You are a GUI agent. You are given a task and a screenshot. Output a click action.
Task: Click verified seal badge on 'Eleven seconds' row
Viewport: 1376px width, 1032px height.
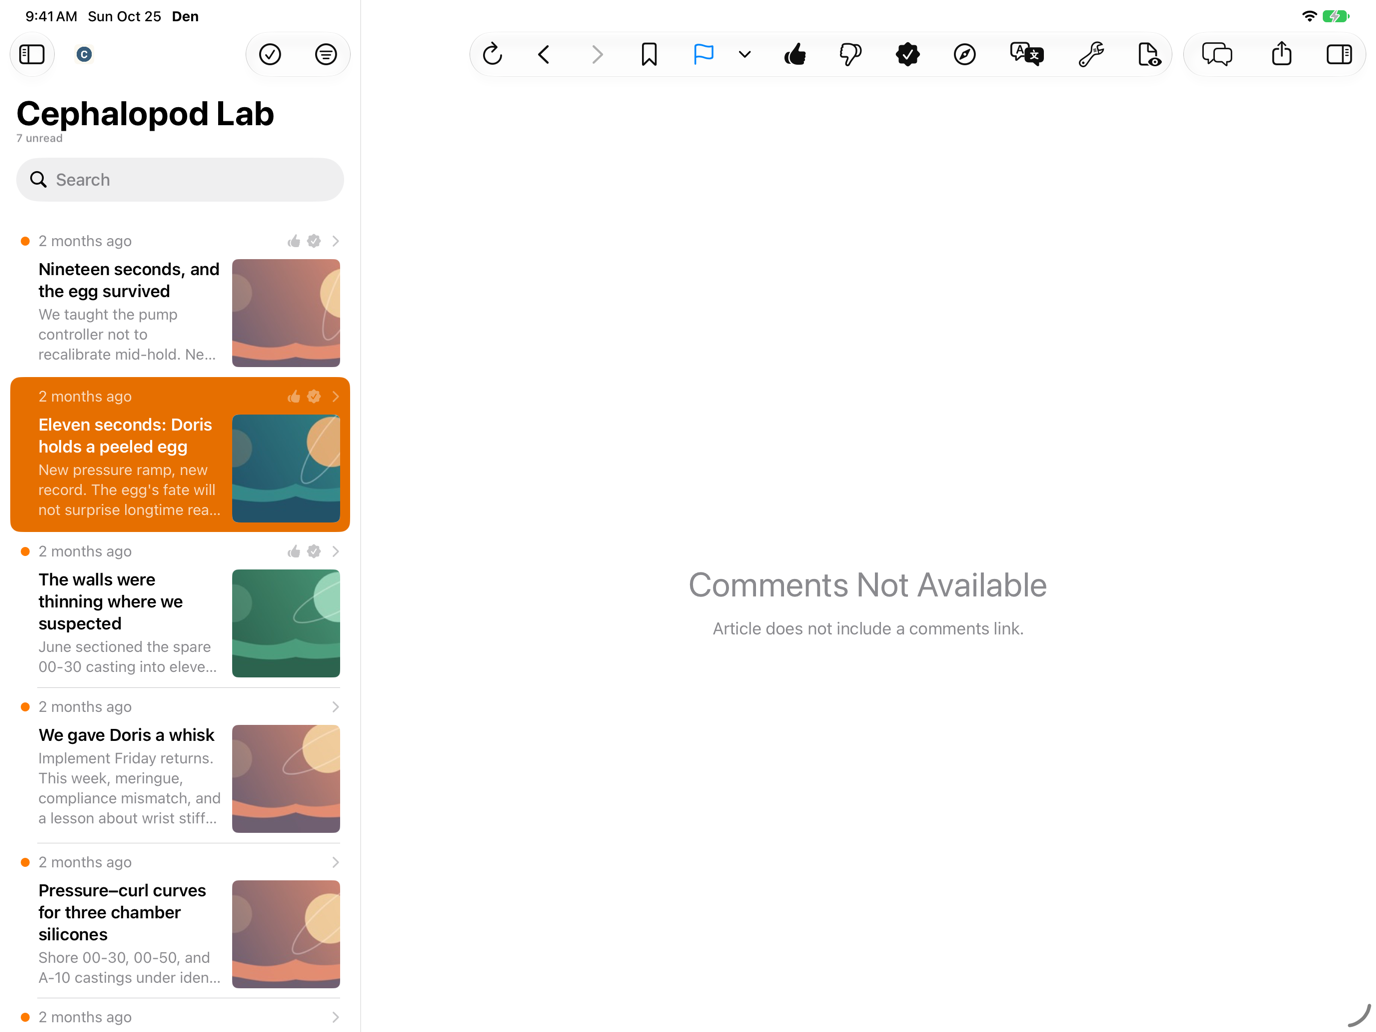[314, 397]
